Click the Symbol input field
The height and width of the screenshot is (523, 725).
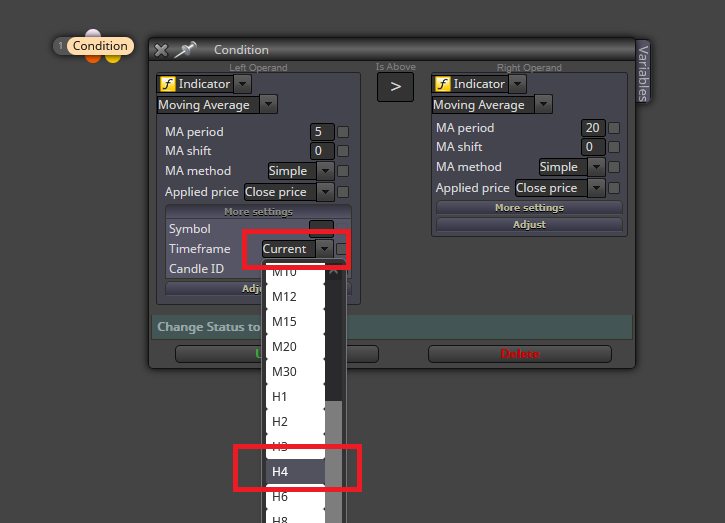(321, 228)
